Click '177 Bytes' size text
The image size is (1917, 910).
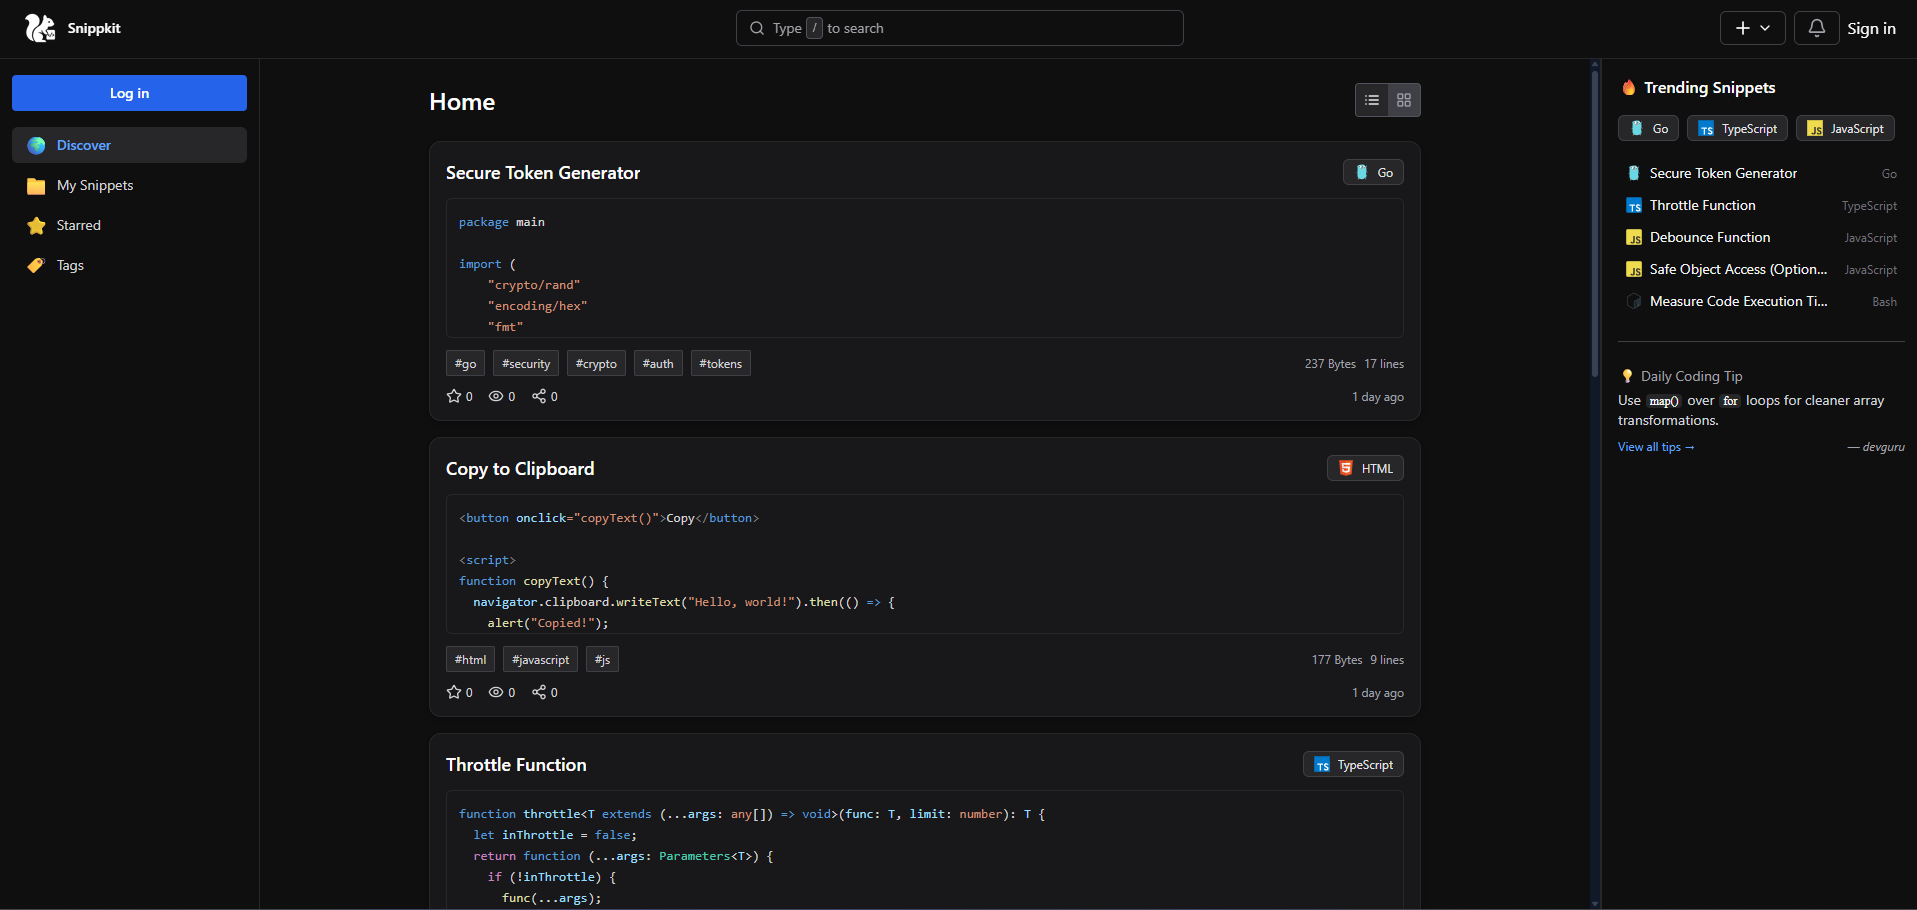(1337, 660)
